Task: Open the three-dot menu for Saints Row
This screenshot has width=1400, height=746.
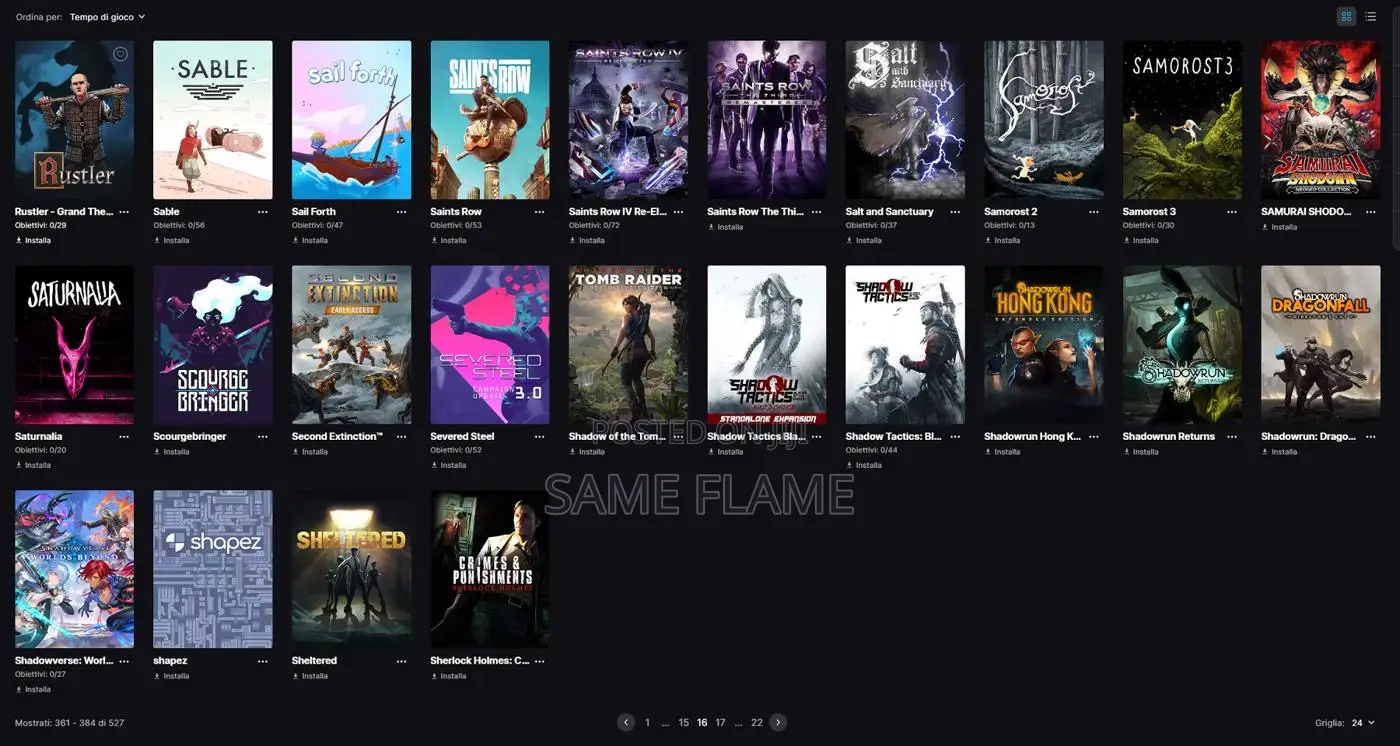Action: click(x=540, y=212)
